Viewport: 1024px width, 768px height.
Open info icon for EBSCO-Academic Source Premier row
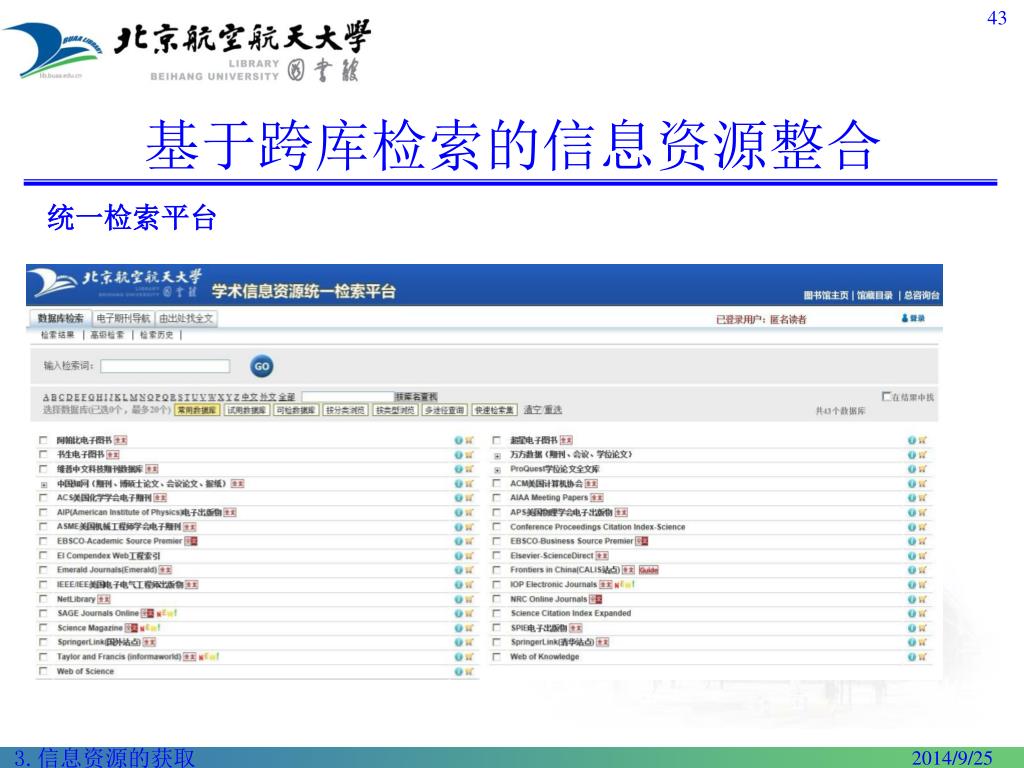458,541
